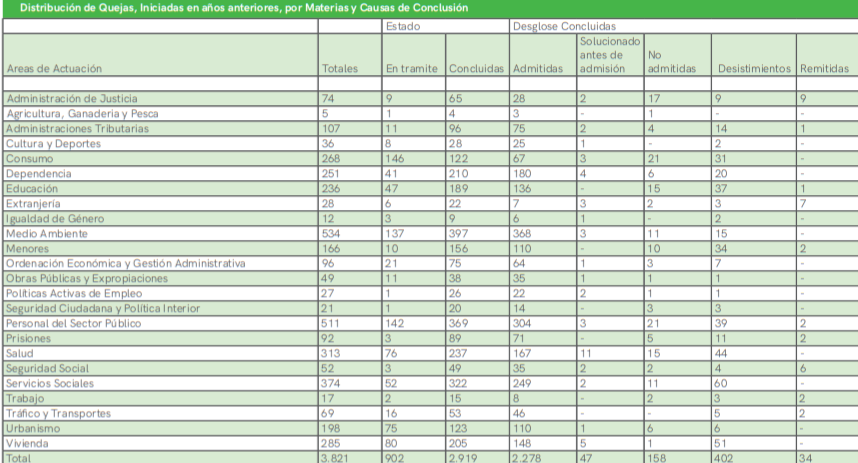Select the "Concluidas" column header
Screen dimensions: 858x463
(x=476, y=68)
